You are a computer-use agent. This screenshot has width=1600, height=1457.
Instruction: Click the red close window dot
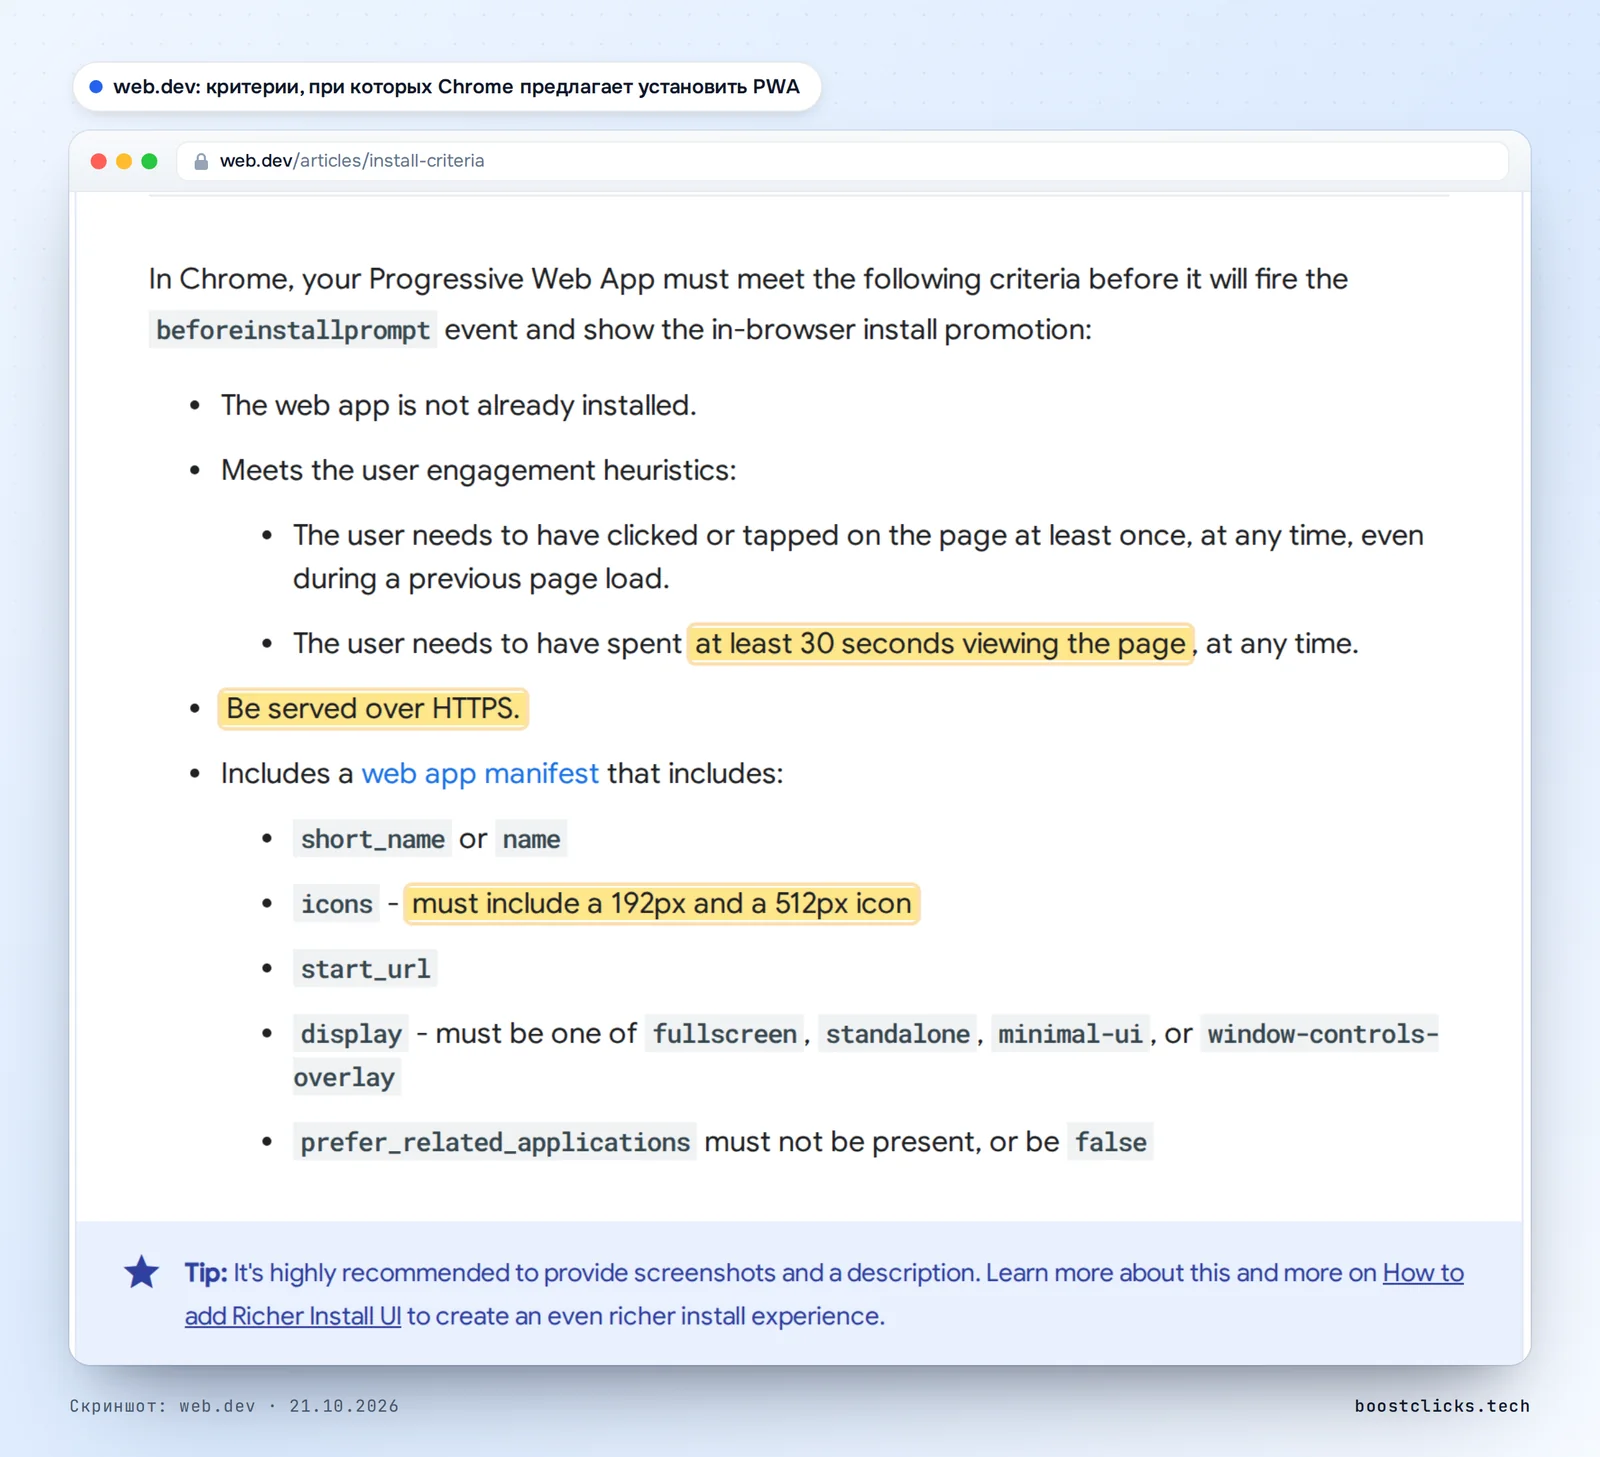click(98, 161)
